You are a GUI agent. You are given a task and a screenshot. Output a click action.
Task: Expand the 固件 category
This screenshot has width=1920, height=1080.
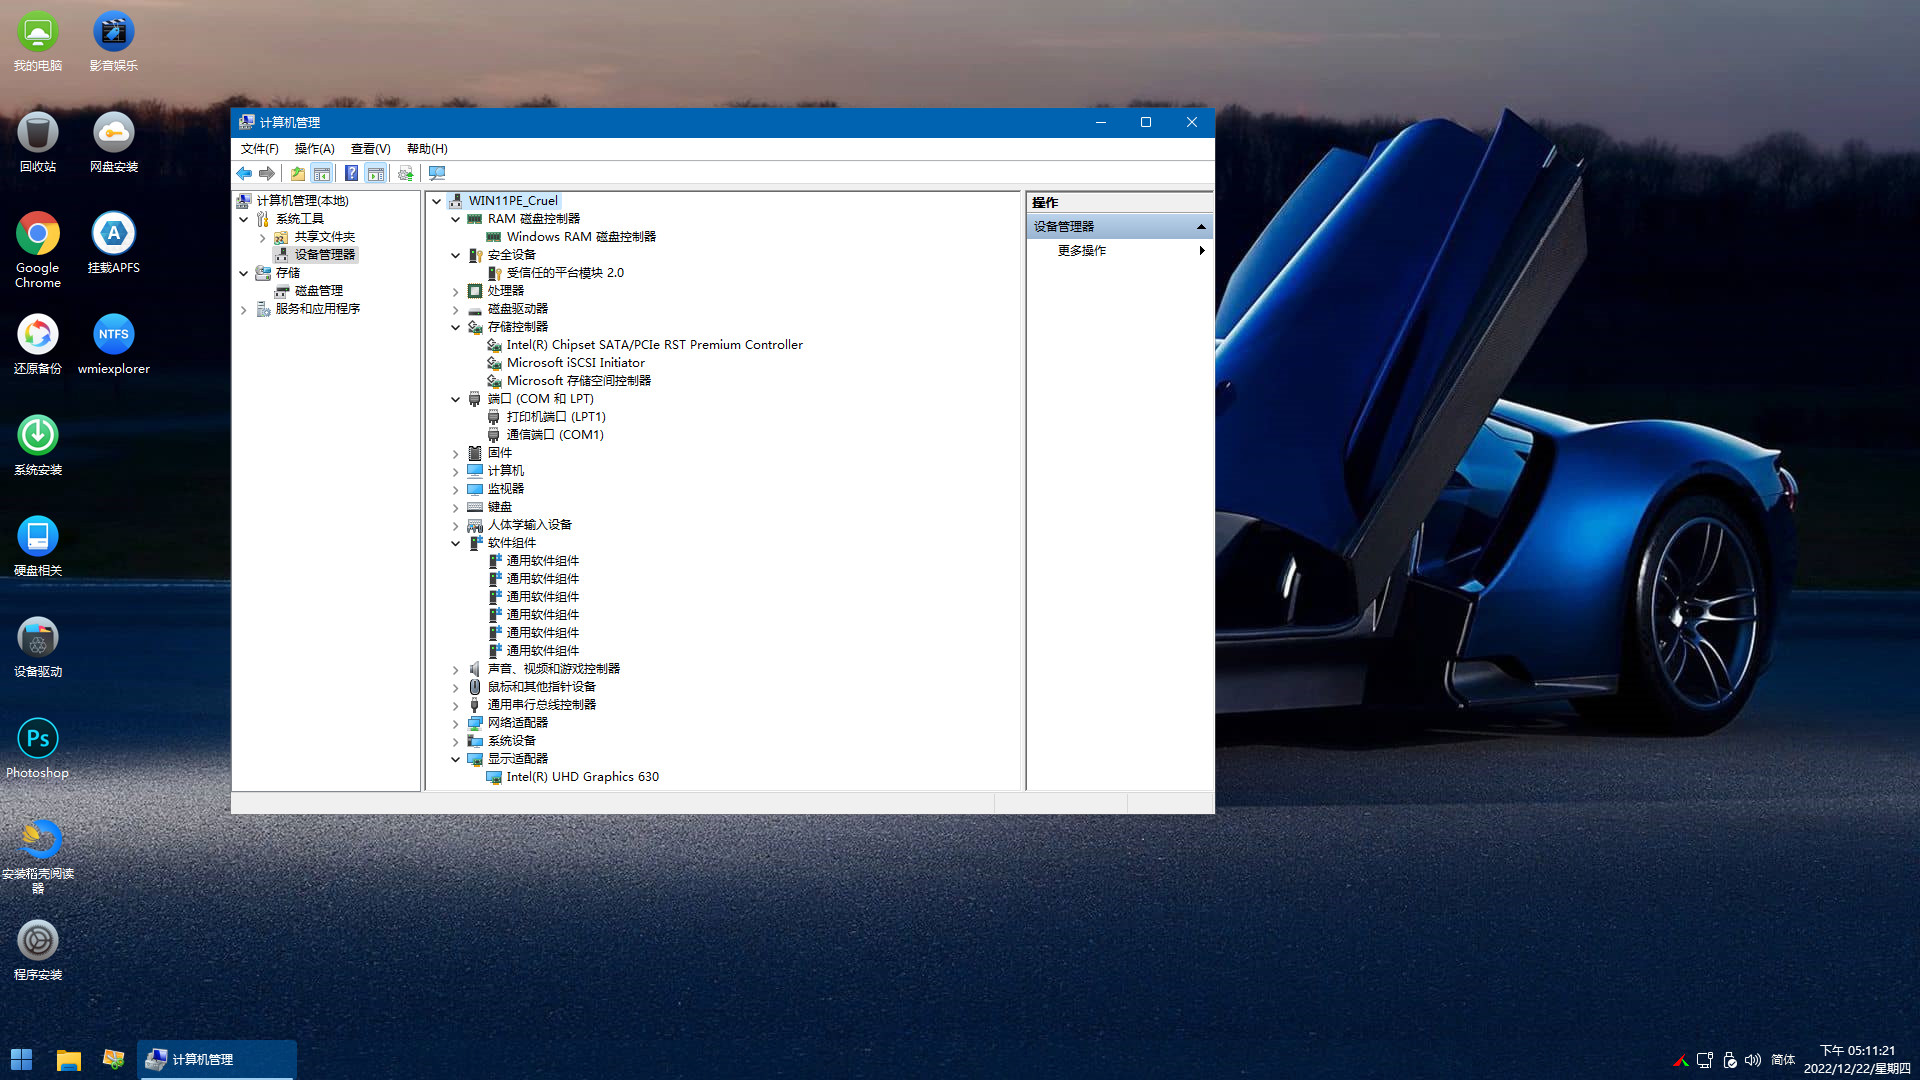[x=456, y=453]
